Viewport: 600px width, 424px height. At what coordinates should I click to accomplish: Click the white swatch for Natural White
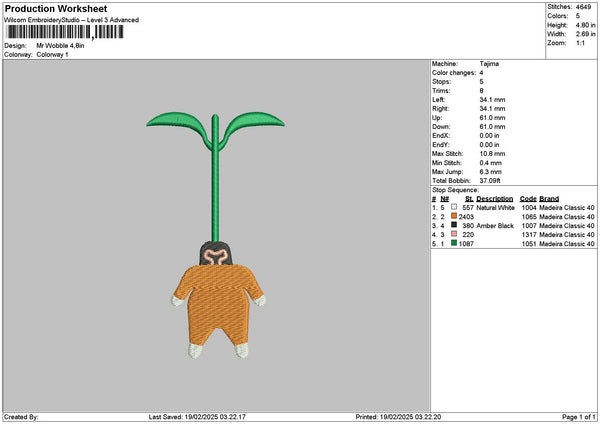coord(454,207)
